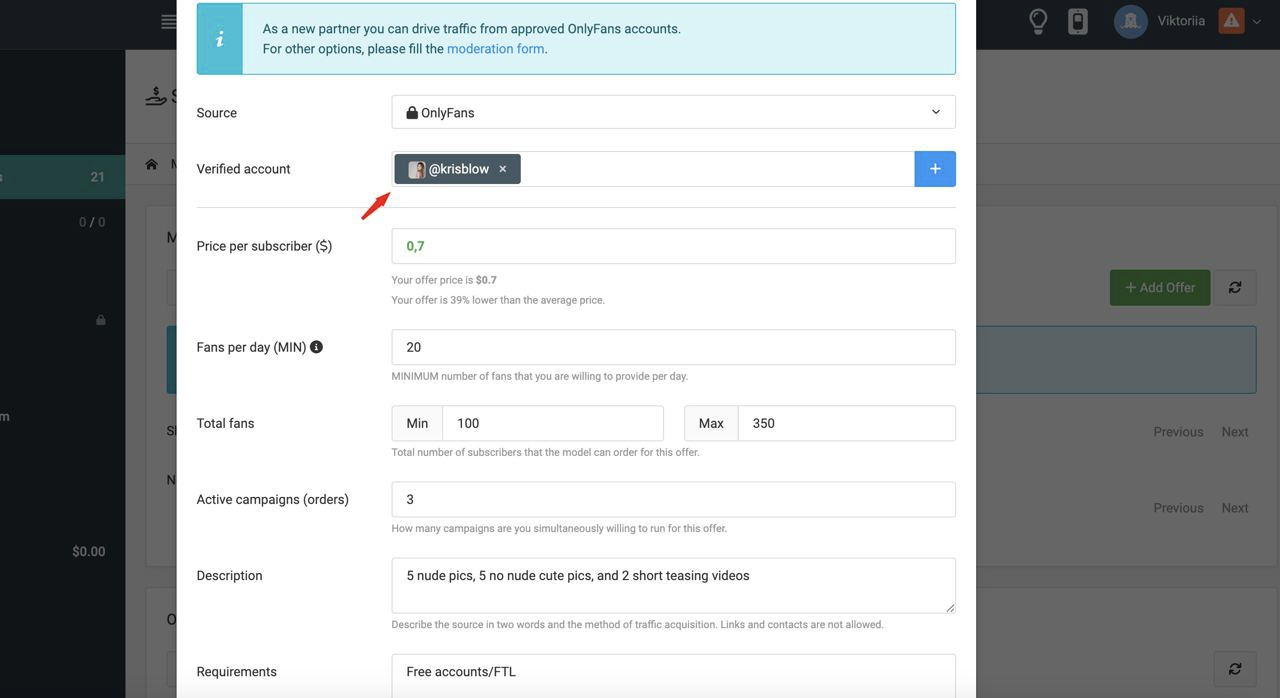Click the green Add Offer button
The height and width of the screenshot is (698, 1280).
[x=1159, y=288]
